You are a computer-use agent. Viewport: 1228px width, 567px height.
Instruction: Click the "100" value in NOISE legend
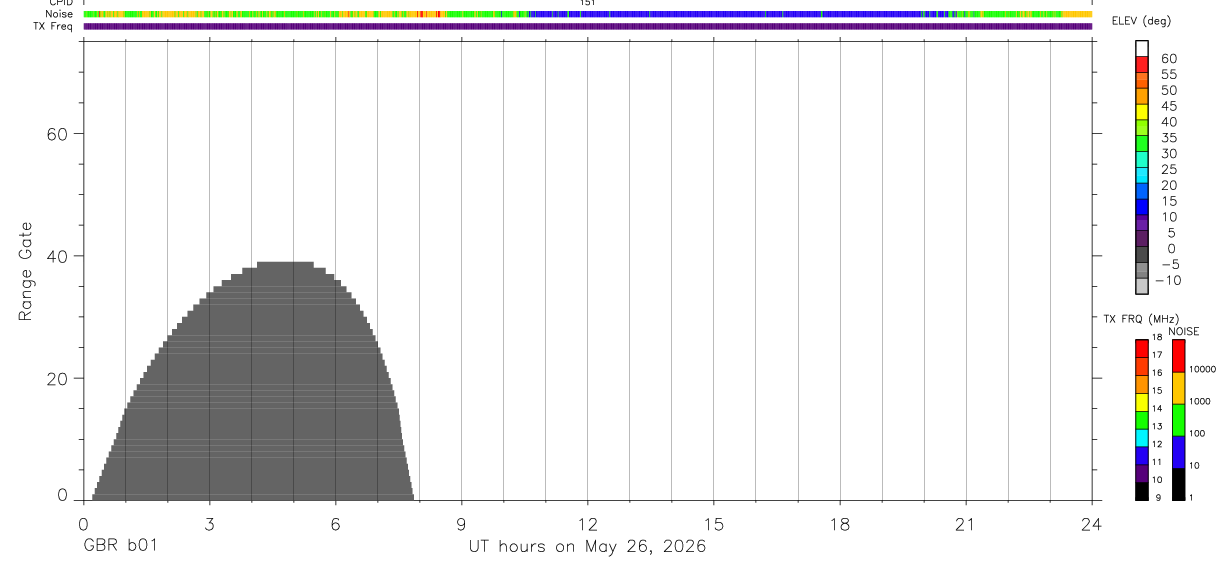click(x=1197, y=434)
